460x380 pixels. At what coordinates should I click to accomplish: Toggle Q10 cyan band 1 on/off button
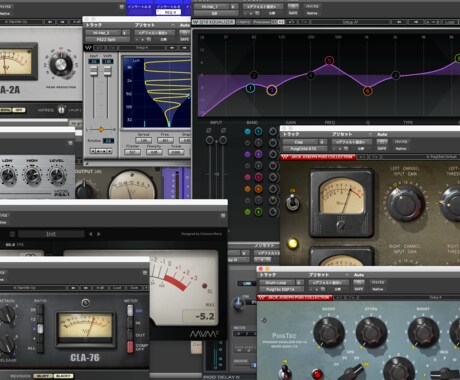(x=247, y=132)
